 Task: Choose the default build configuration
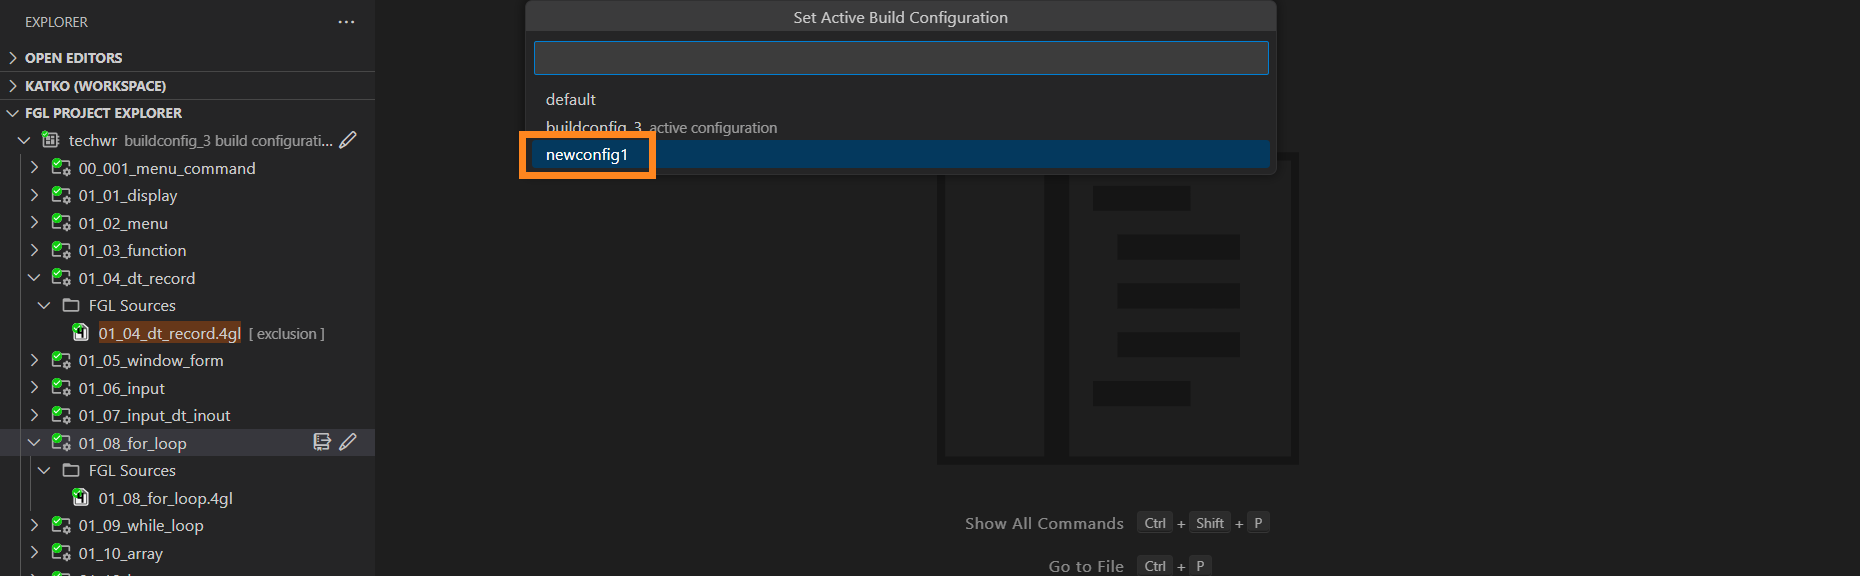pyautogui.click(x=571, y=100)
